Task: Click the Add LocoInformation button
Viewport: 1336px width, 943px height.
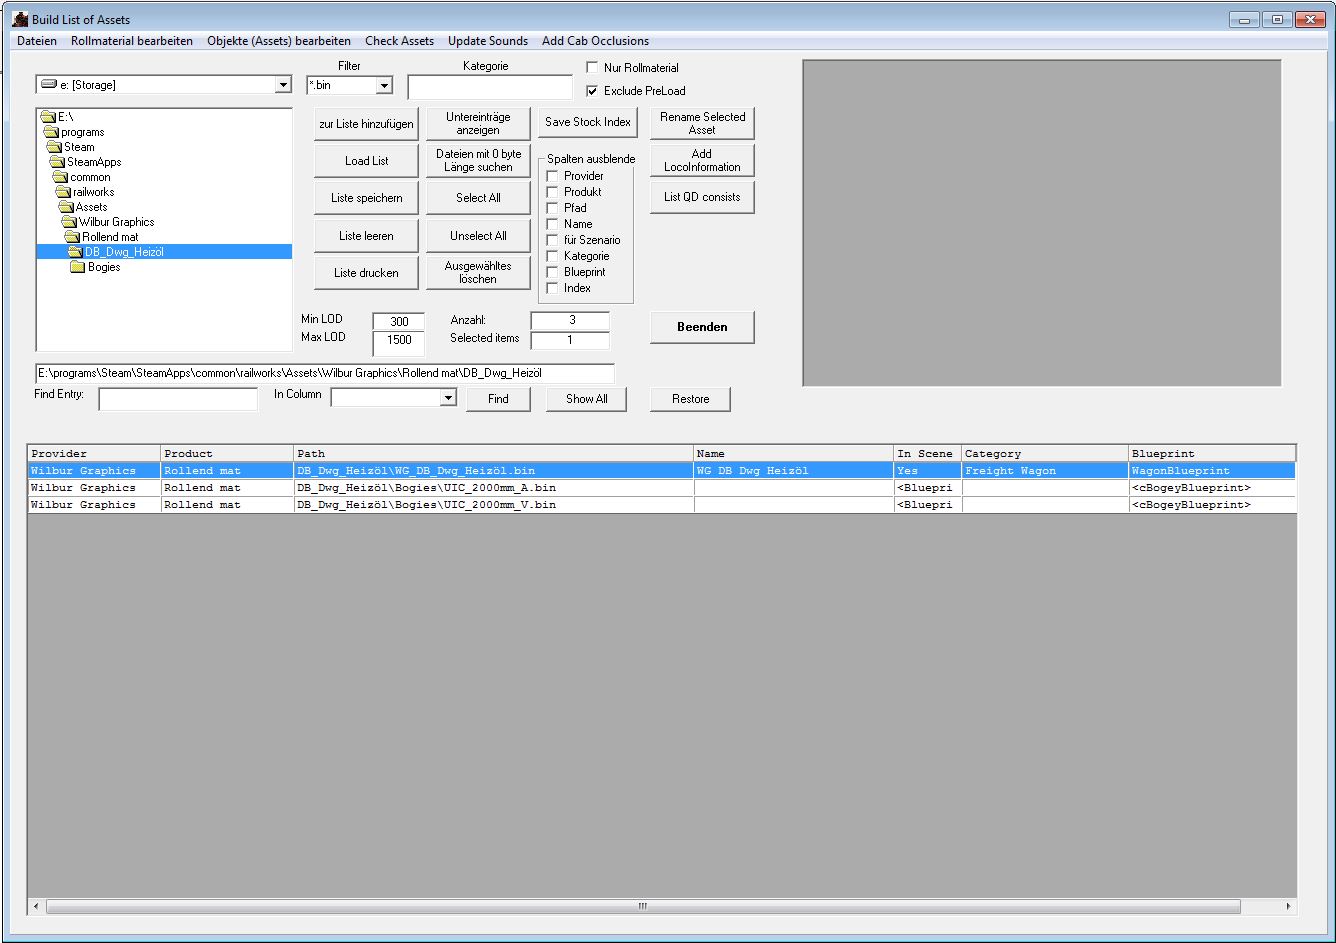Action: coord(702,161)
